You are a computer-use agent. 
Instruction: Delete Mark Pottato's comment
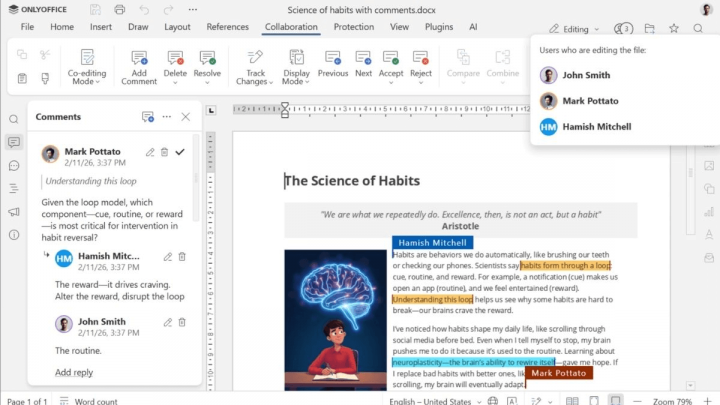coord(164,152)
